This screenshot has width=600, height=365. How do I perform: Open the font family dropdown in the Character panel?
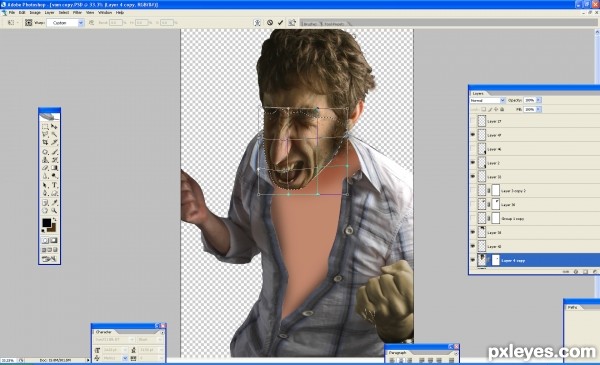132,339
